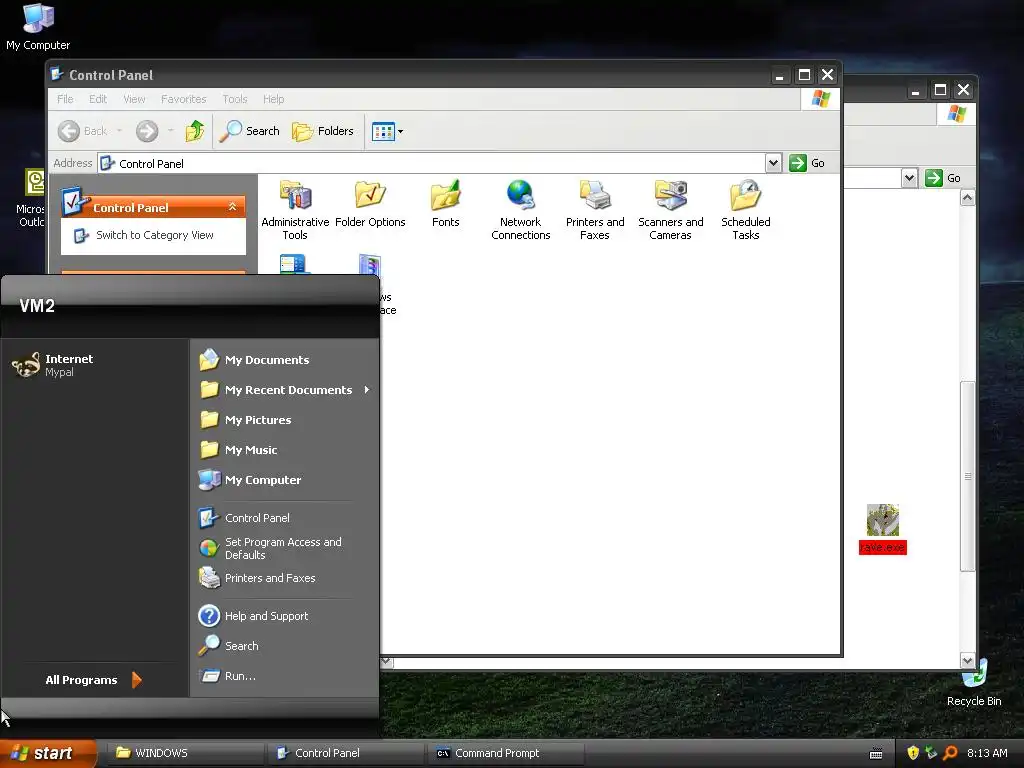Select the highlighted exe file in back window
The height and width of the screenshot is (768, 1024).
pyautogui.click(x=882, y=529)
